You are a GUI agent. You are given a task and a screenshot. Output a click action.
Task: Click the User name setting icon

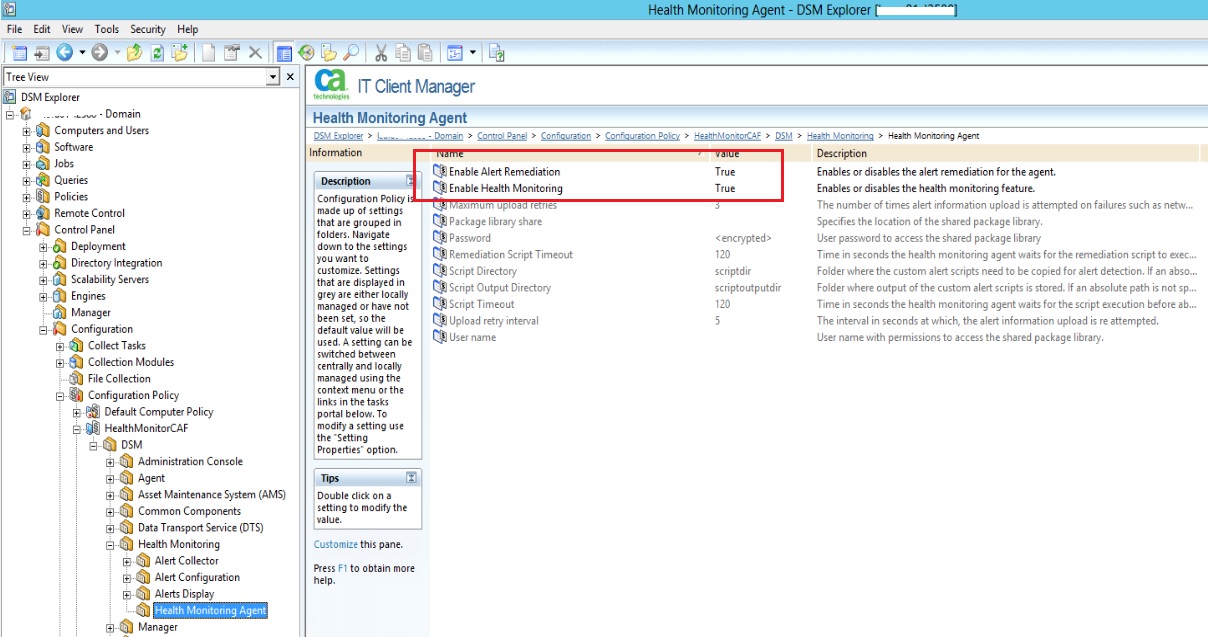click(x=440, y=337)
